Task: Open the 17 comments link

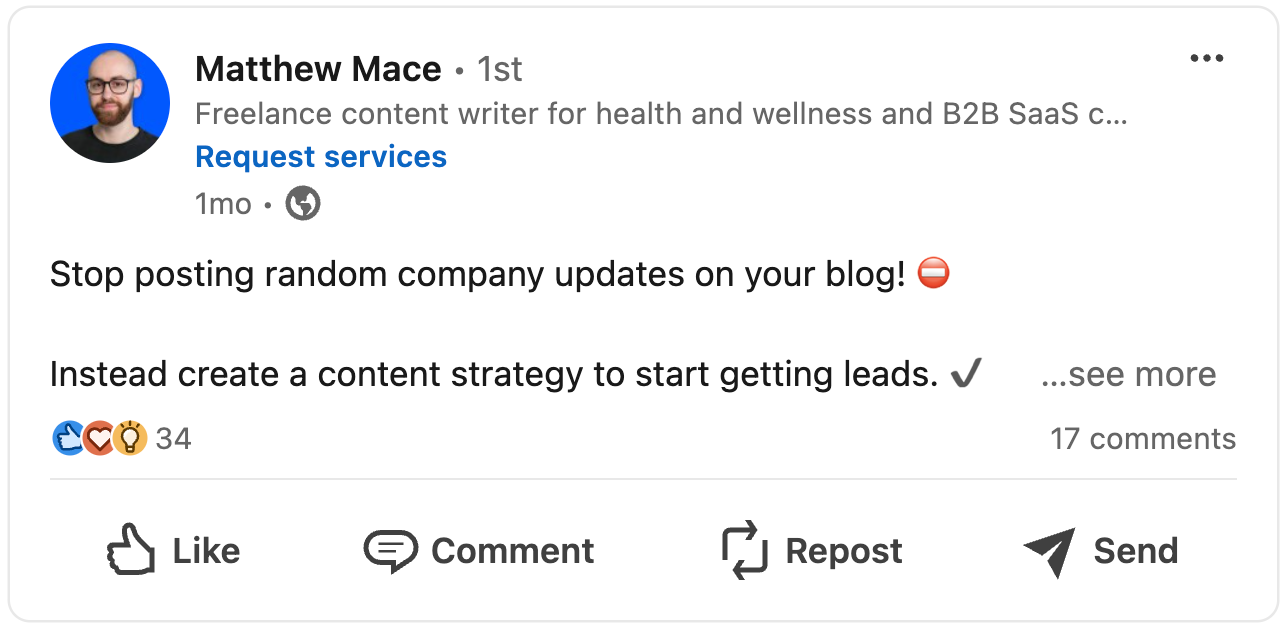Action: tap(1142, 438)
